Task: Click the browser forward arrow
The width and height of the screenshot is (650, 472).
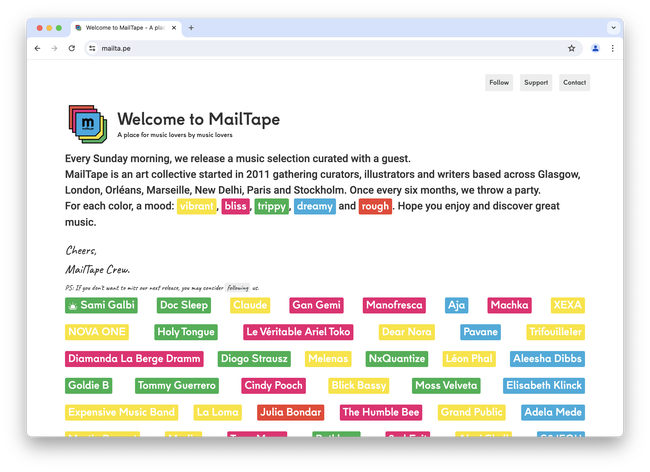Action: (54, 48)
